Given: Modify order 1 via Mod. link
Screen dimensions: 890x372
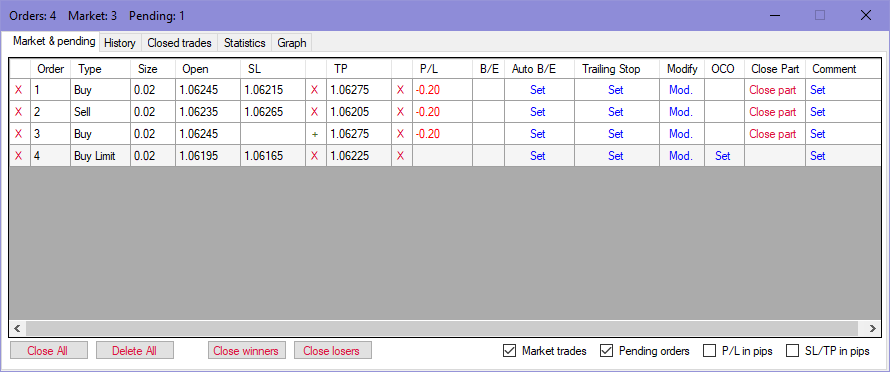Looking at the screenshot, I should 681,90.
